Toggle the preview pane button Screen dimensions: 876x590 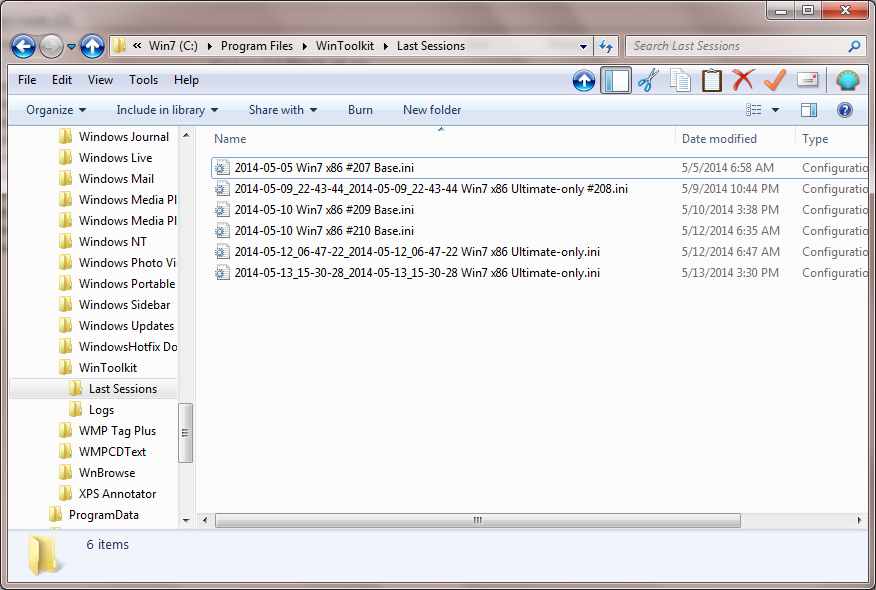[x=808, y=110]
